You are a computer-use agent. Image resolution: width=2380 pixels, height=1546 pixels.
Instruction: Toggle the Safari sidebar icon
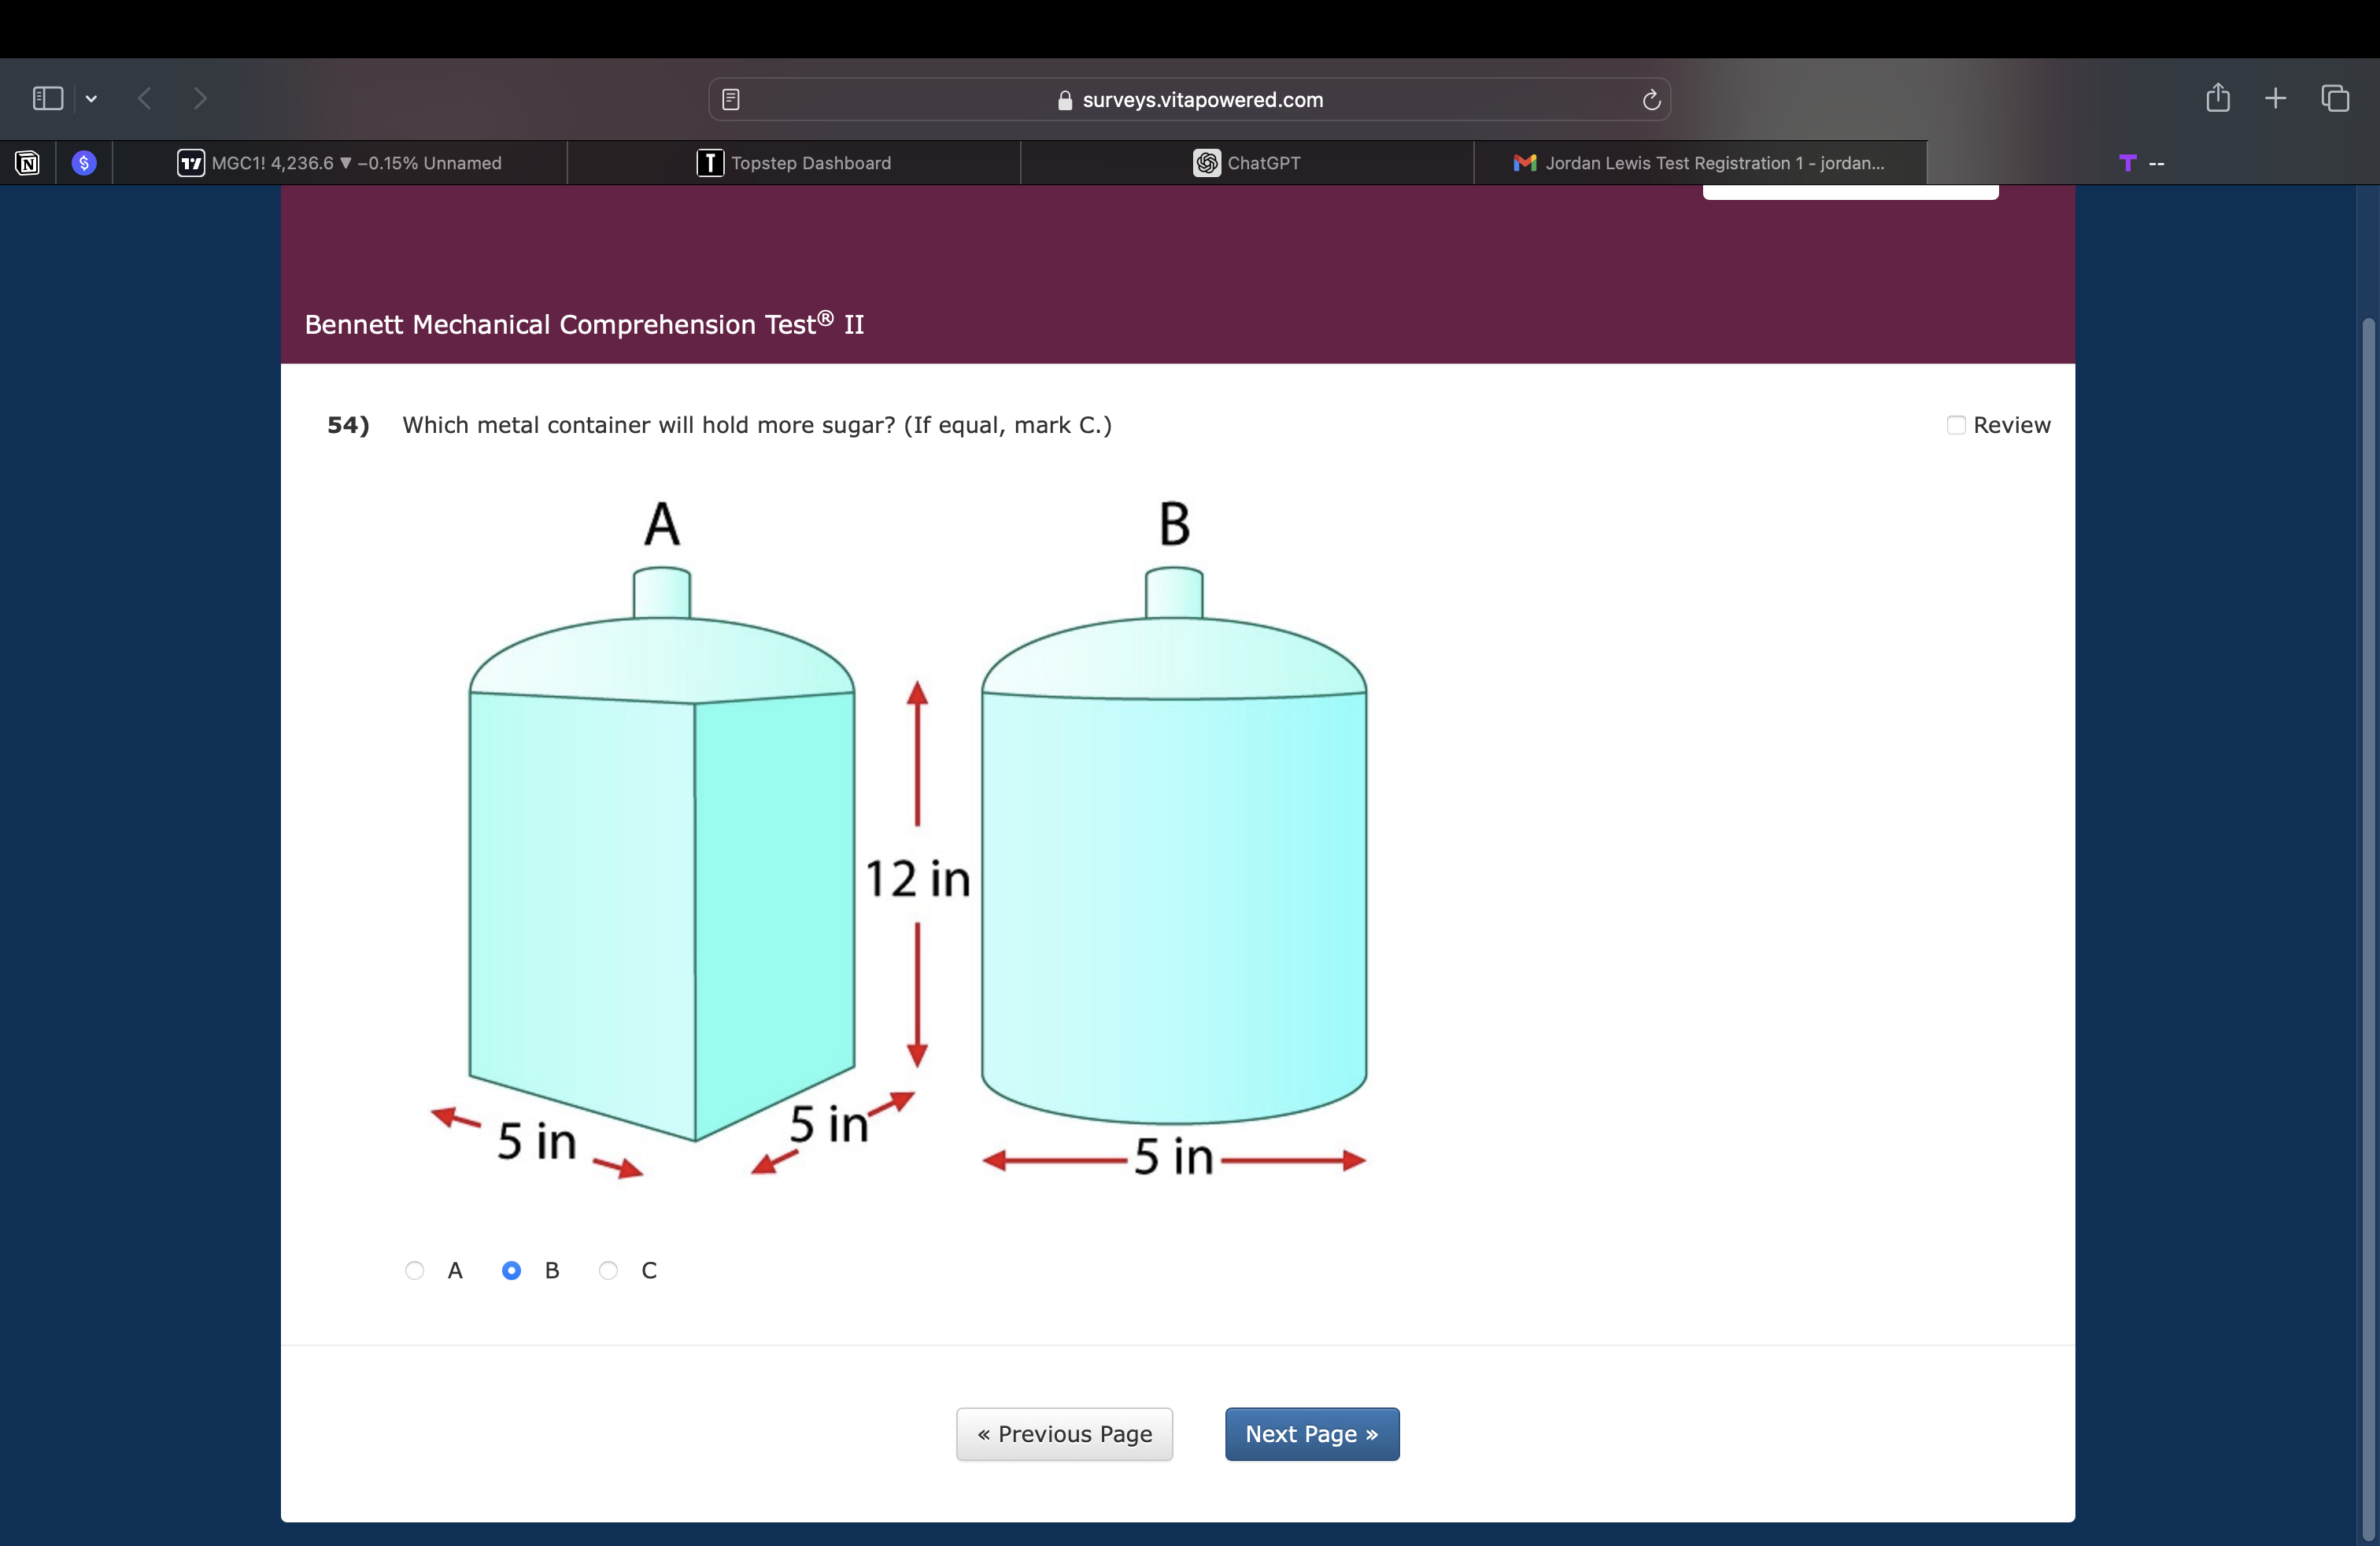coord(47,98)
